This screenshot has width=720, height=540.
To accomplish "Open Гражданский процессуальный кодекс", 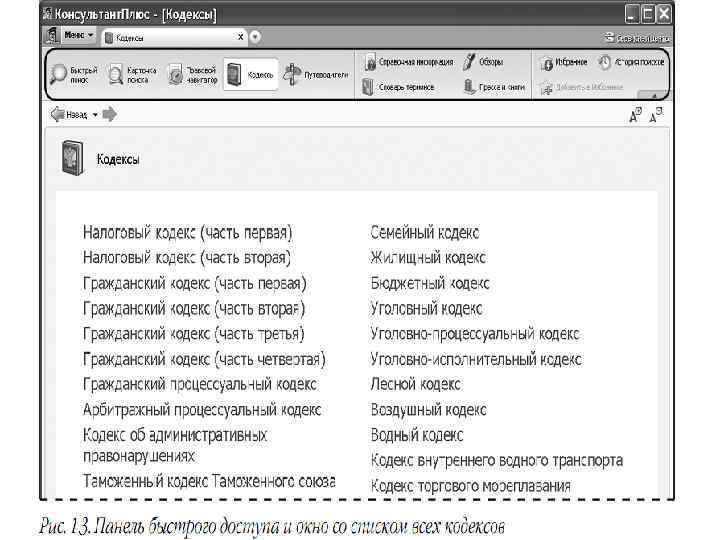I will (x=200, y=384).
